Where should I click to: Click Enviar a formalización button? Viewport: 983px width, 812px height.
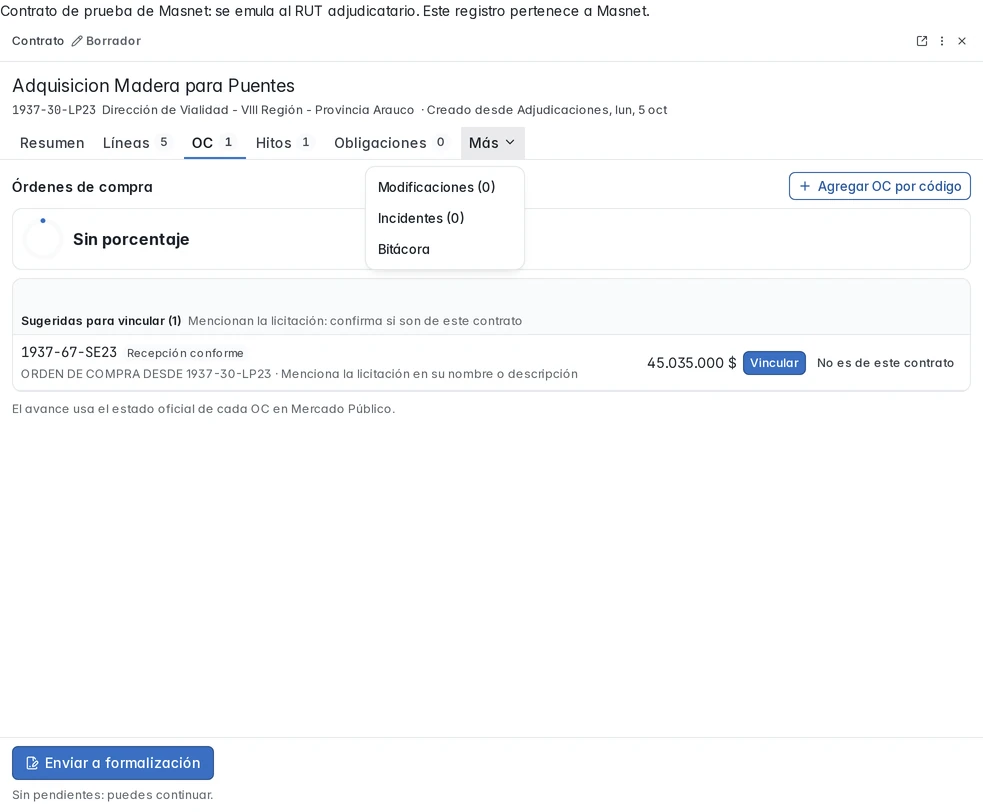coord(113,763)
